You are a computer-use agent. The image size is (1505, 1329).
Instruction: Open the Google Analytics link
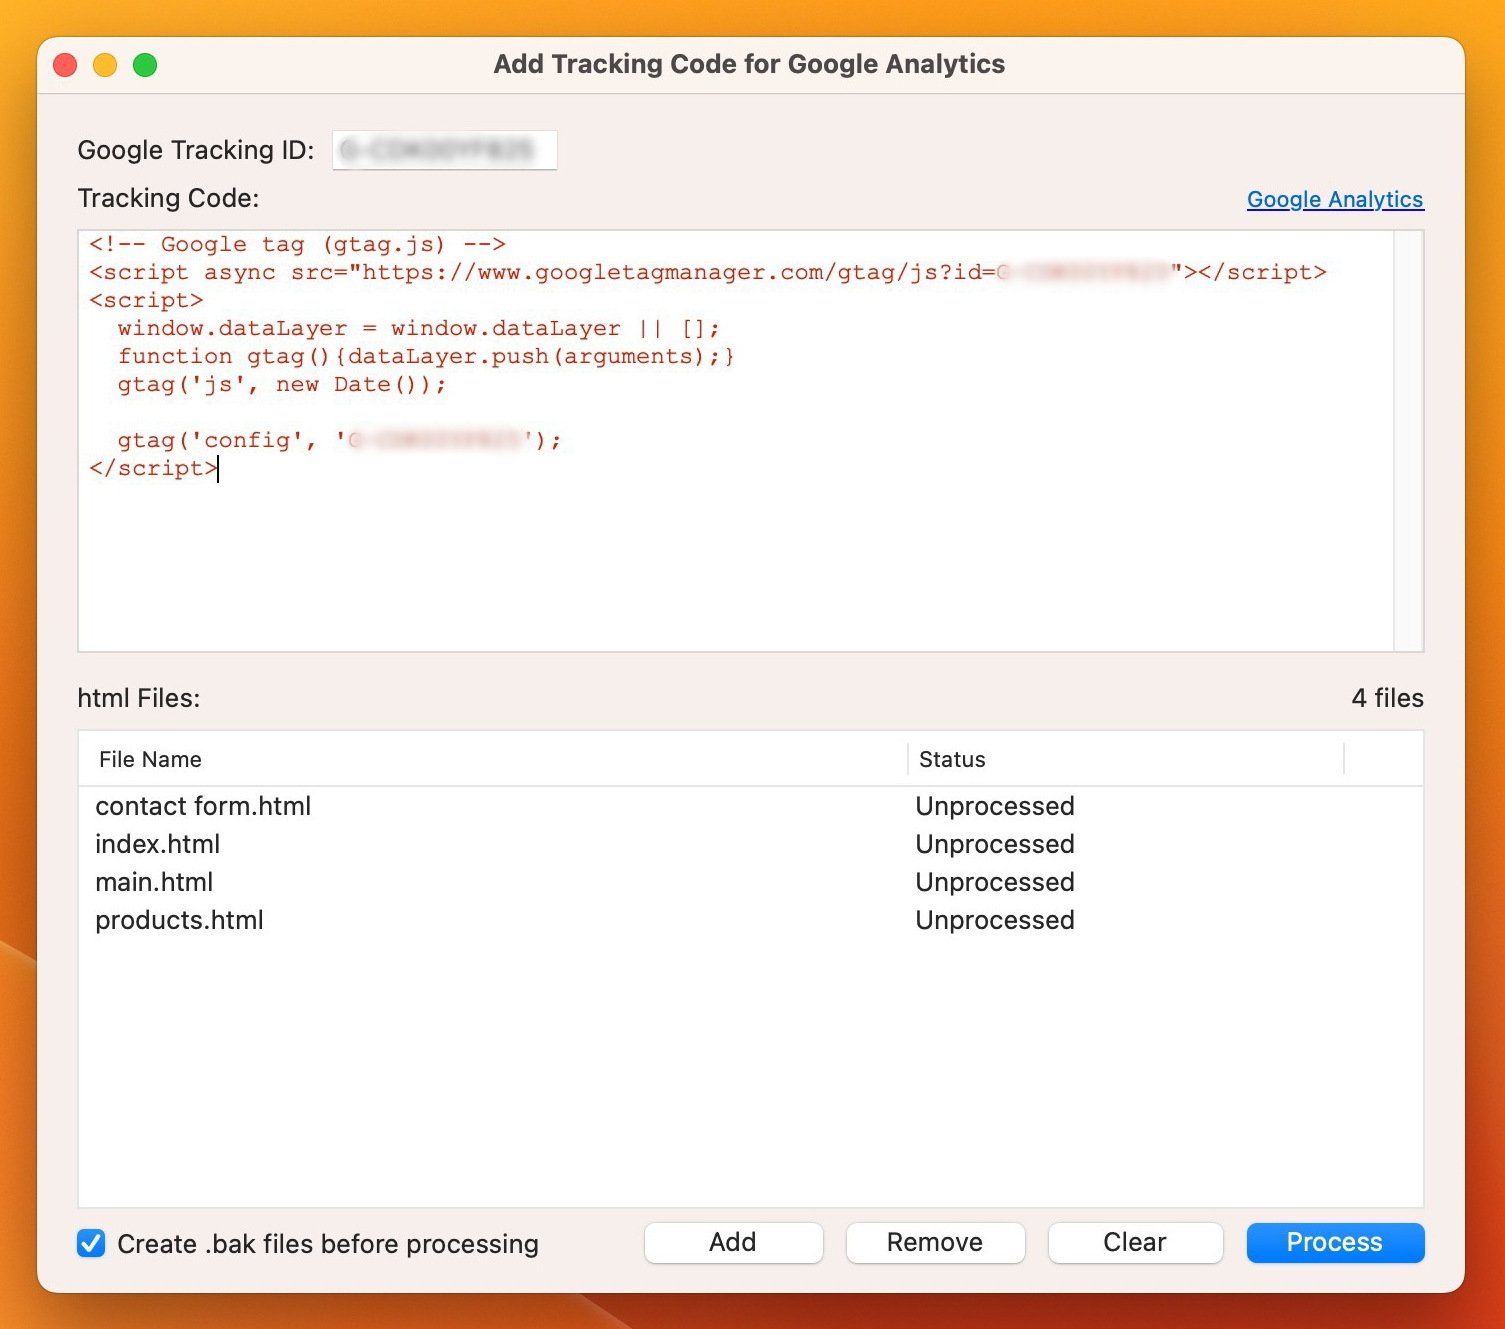(x=1334, y=199)
